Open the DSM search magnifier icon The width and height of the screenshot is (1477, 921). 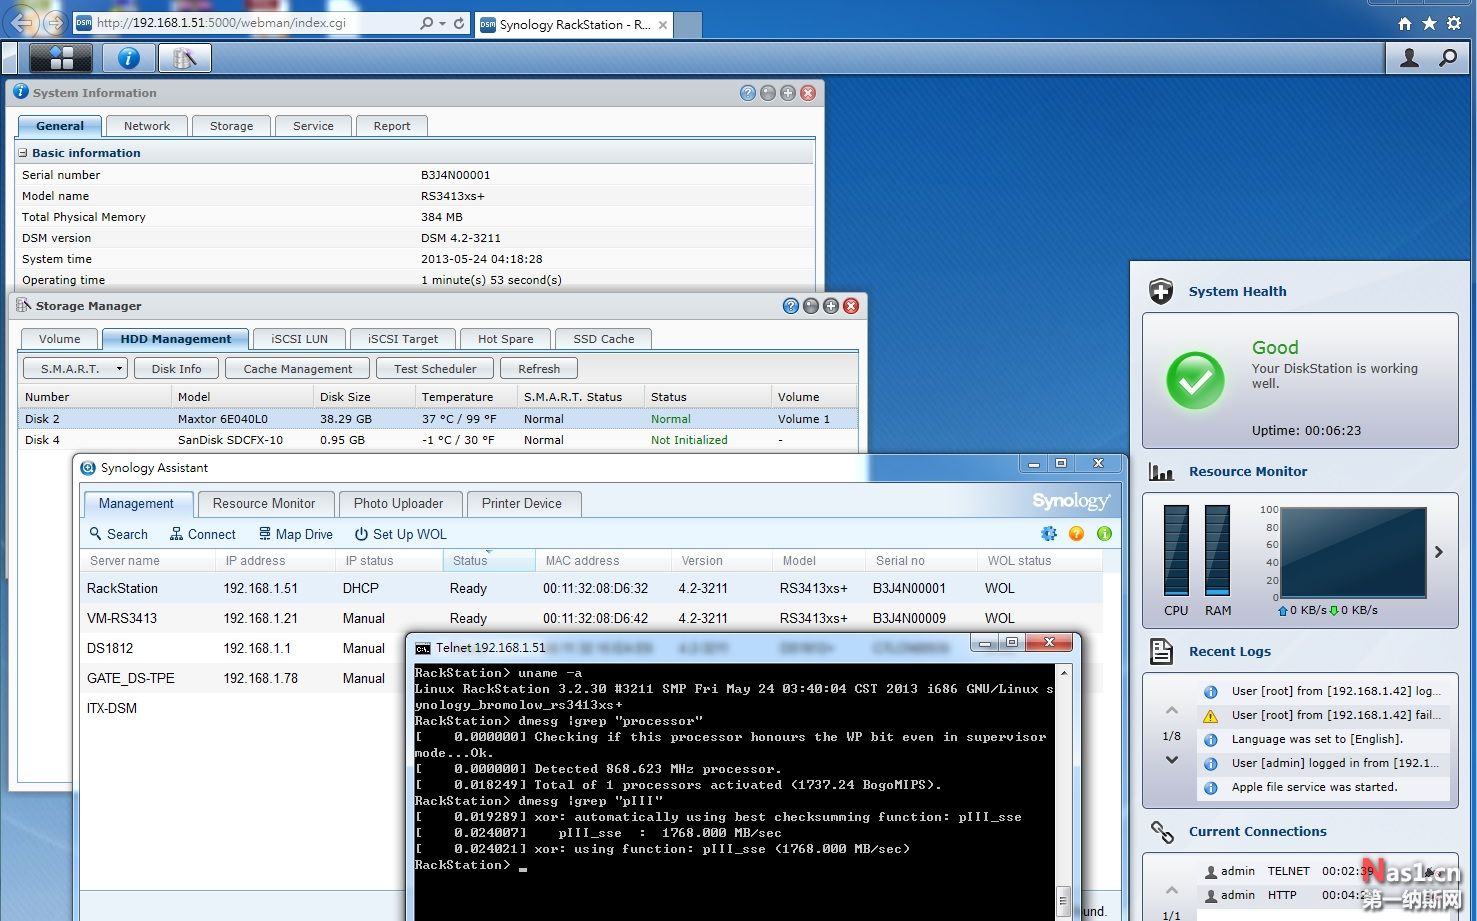1447,58
